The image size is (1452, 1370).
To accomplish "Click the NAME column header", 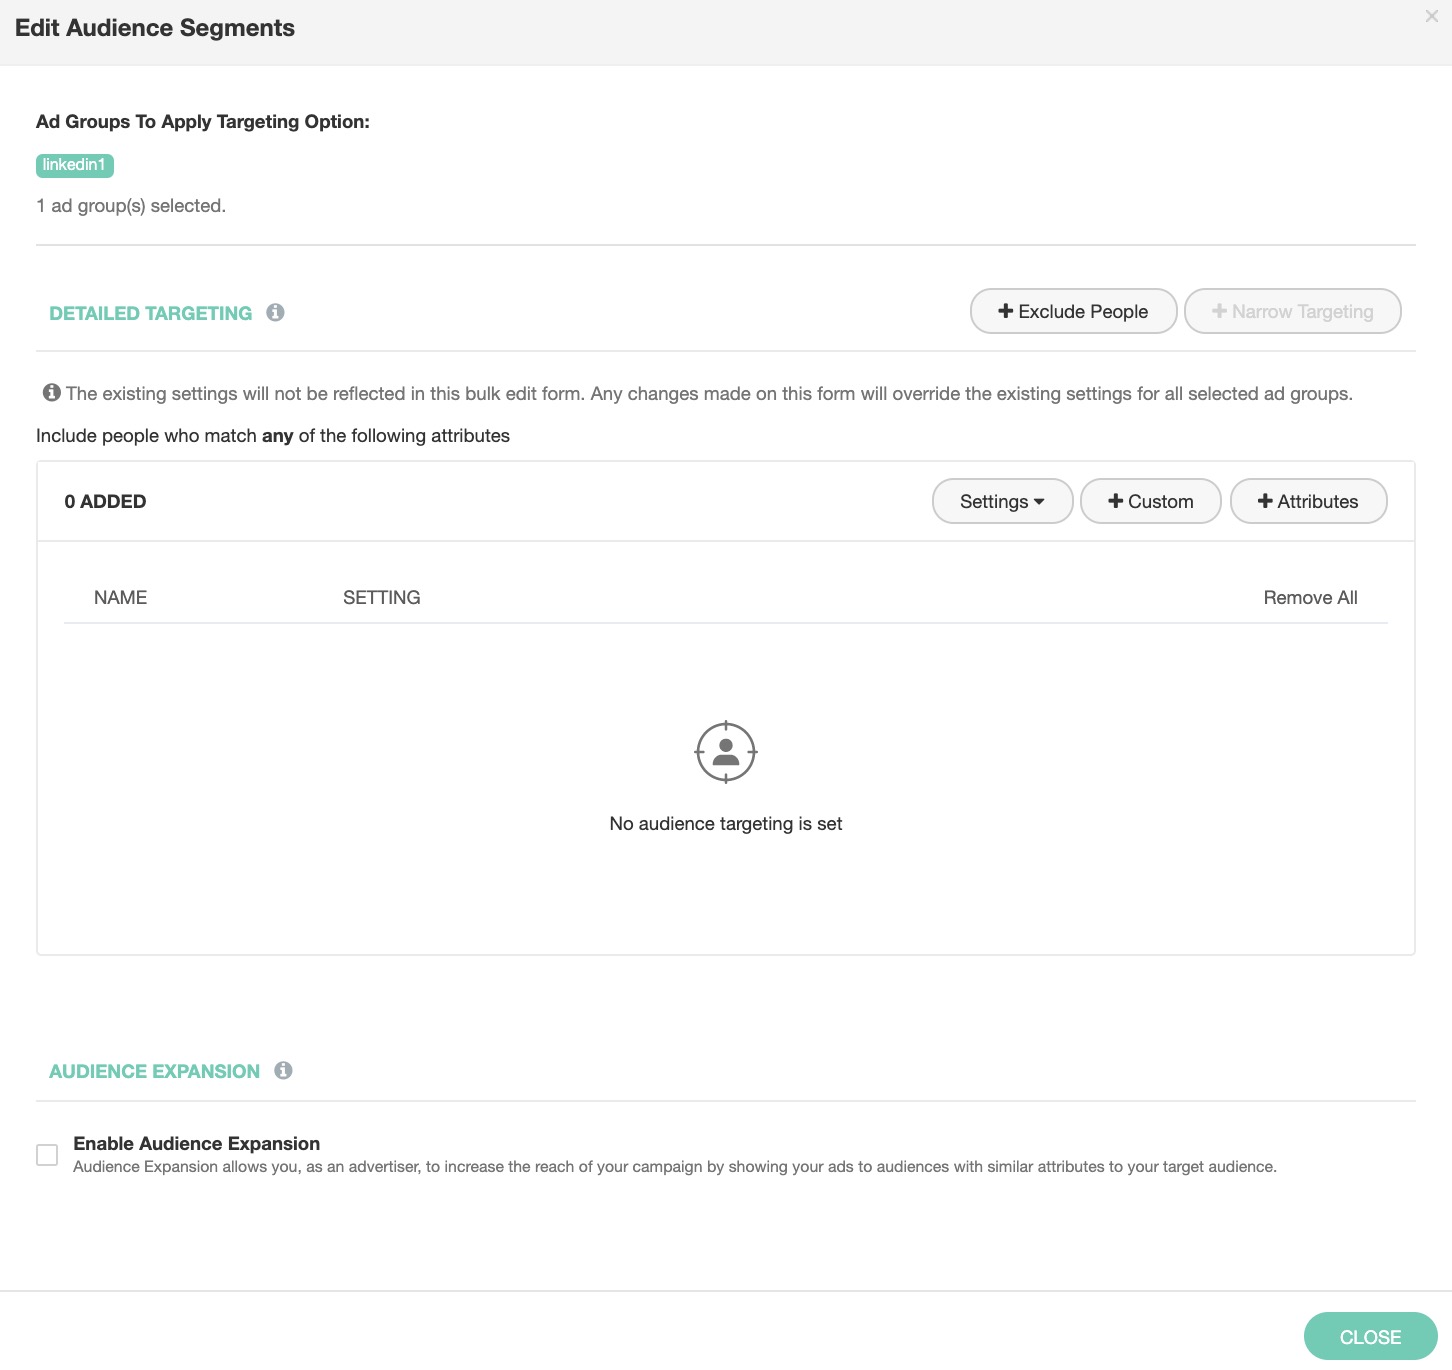I will click(120, 598).
